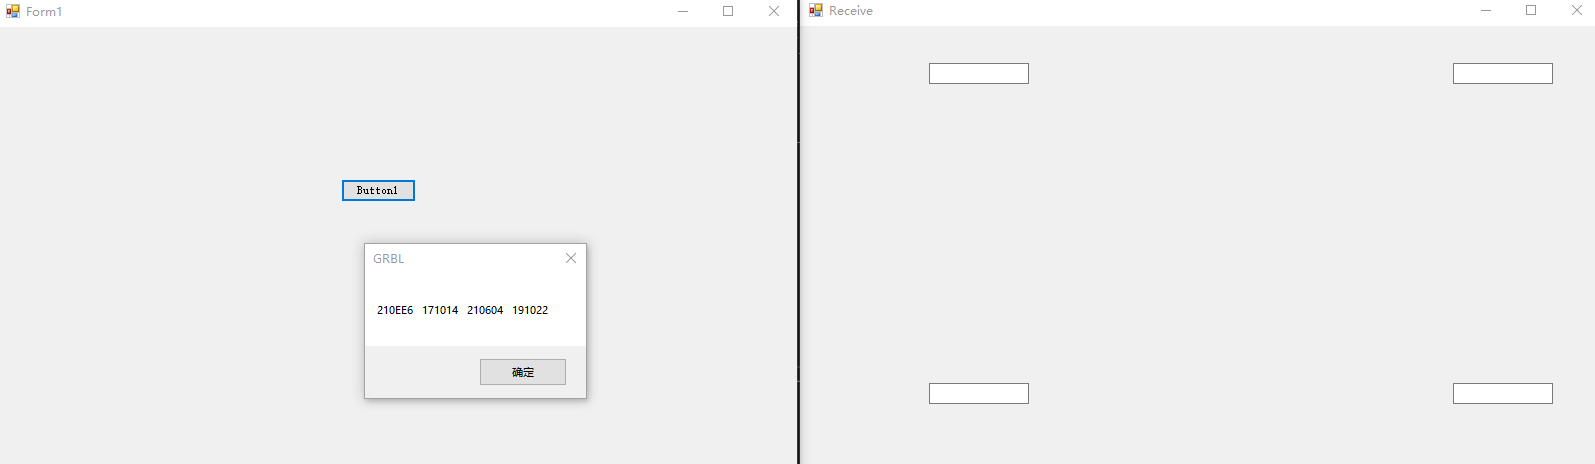Focus the top-left text box in Receive
Viewport: 1595px width, 464px height.
[x=979, y=74]
